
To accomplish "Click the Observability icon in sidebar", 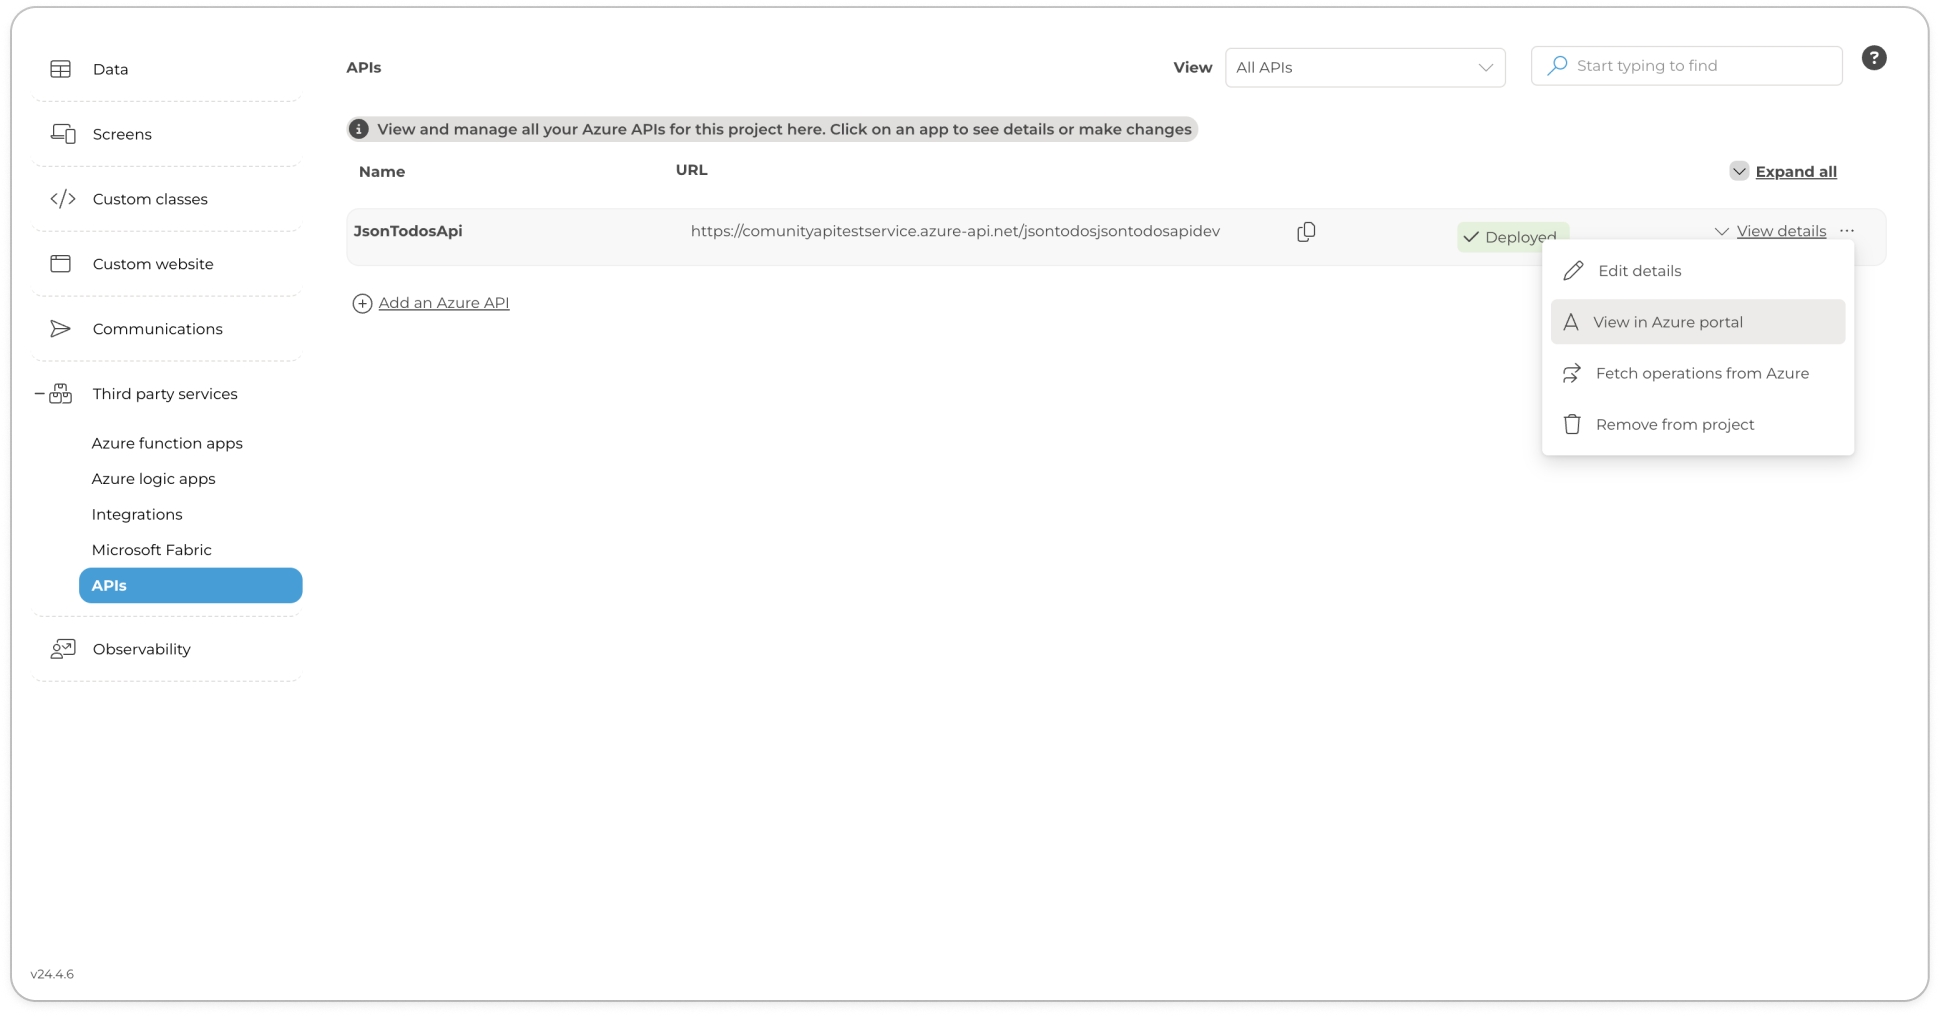I will (x=62, y=649).
